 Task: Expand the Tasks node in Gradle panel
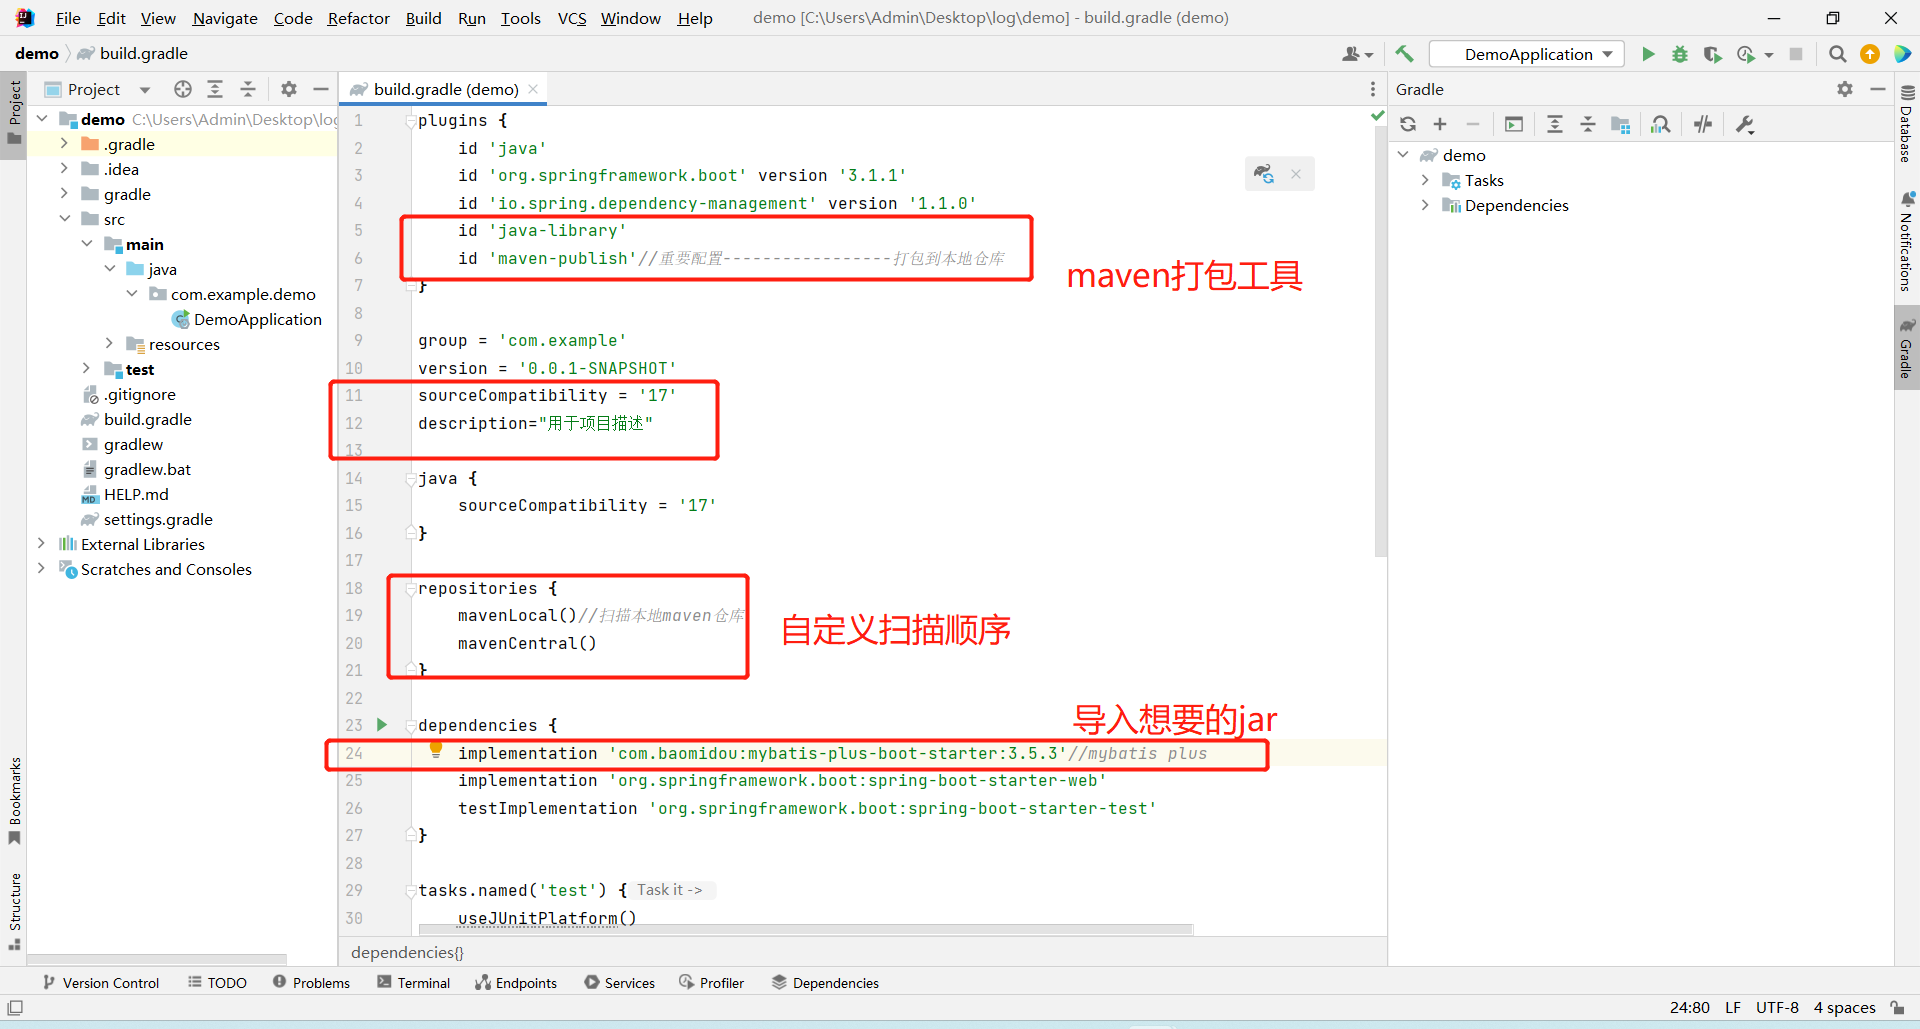[1425, 180]
